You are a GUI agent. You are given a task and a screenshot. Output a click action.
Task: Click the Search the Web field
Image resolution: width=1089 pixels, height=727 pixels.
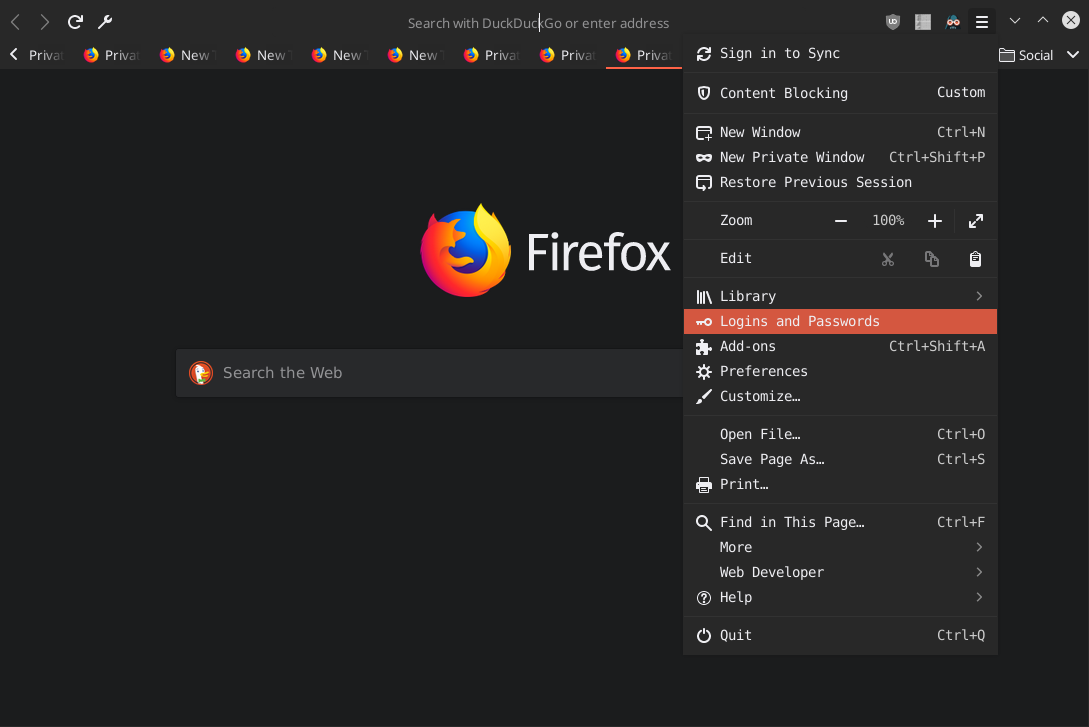pyautogui.click(x=430, y=373)
